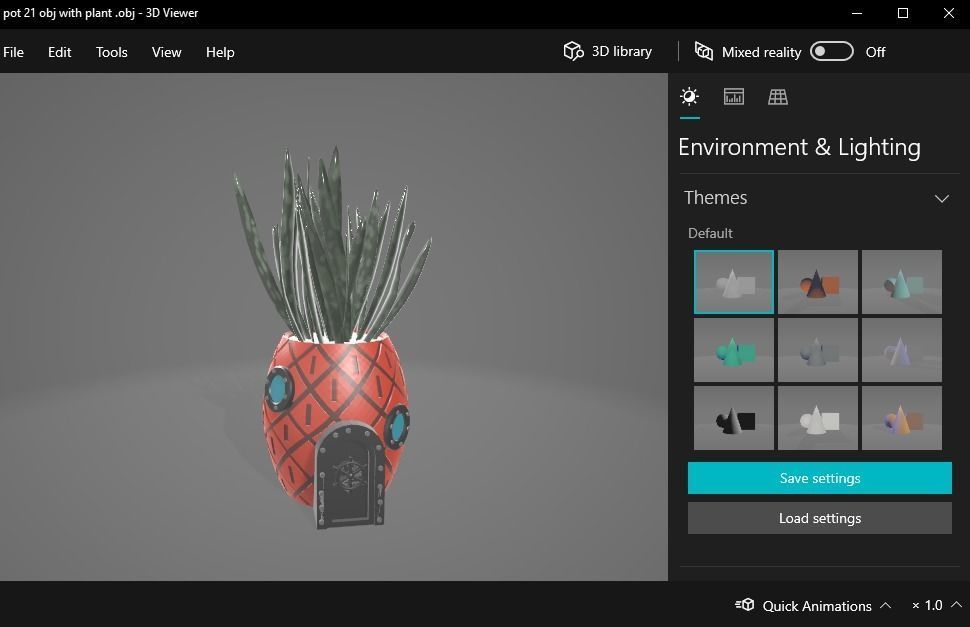Open the File menu
Viewport: 970px width, 627px height.
14,52
